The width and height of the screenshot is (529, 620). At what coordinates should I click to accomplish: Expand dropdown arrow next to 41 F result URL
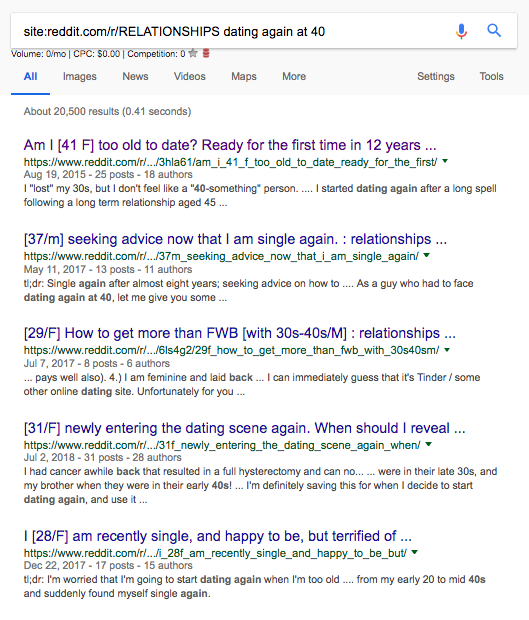pyautogui.click(x=445, y=161)
